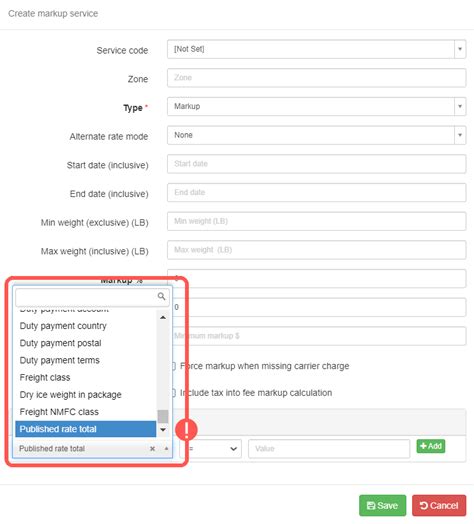Collapse the Published rate total selector arrow
Screen dimensions: 474x524
coord(166,448)
